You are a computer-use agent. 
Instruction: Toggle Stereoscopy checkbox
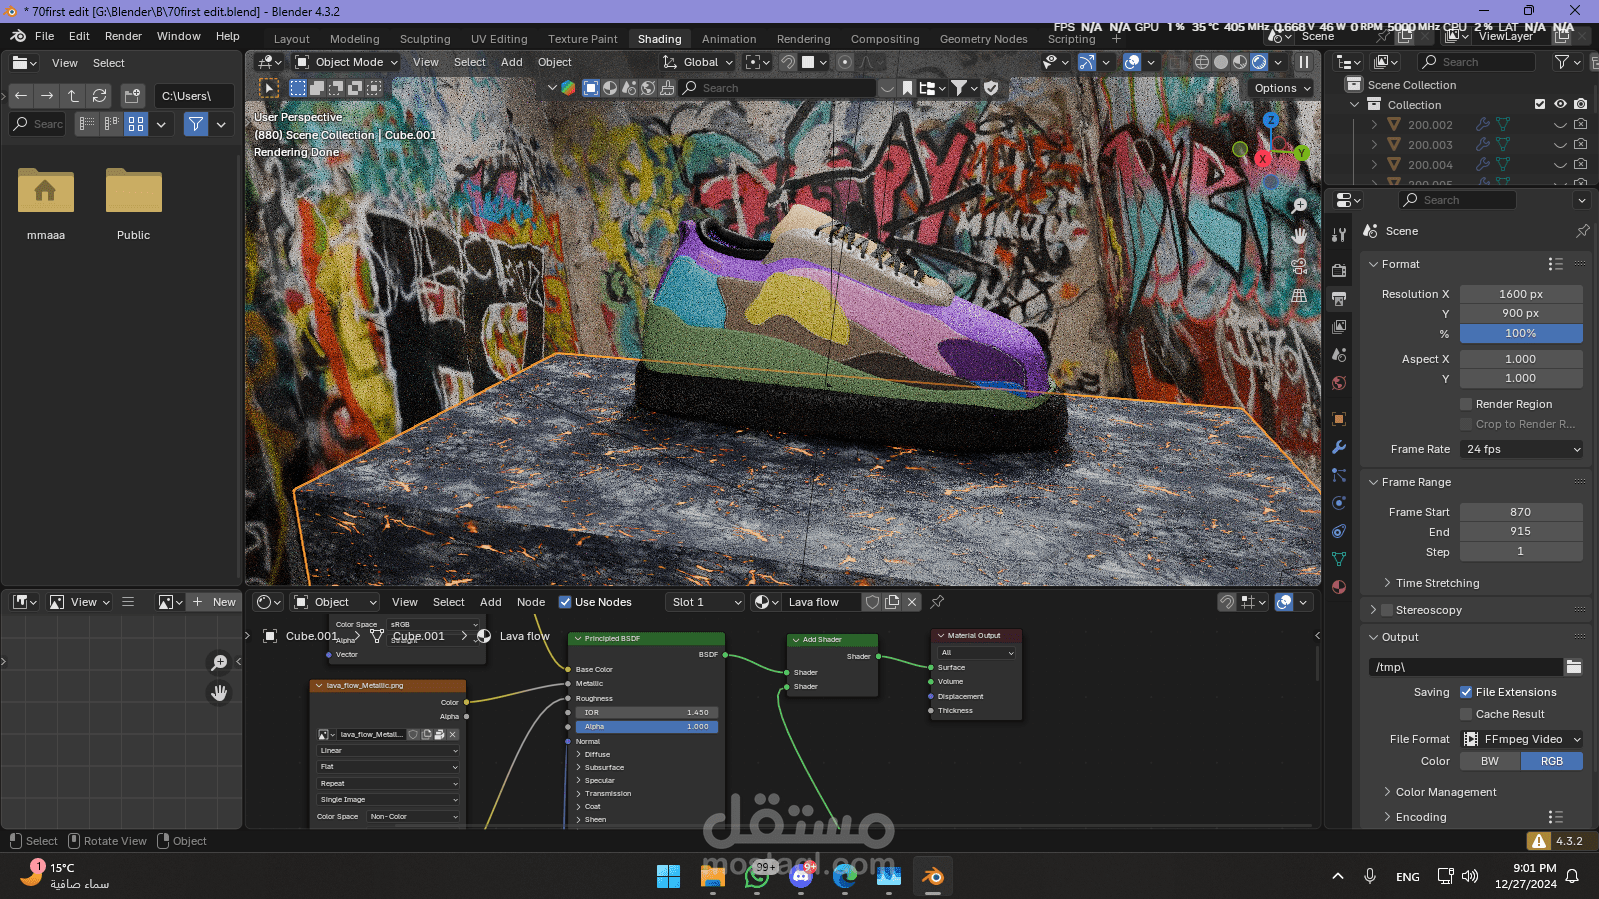1386,610
